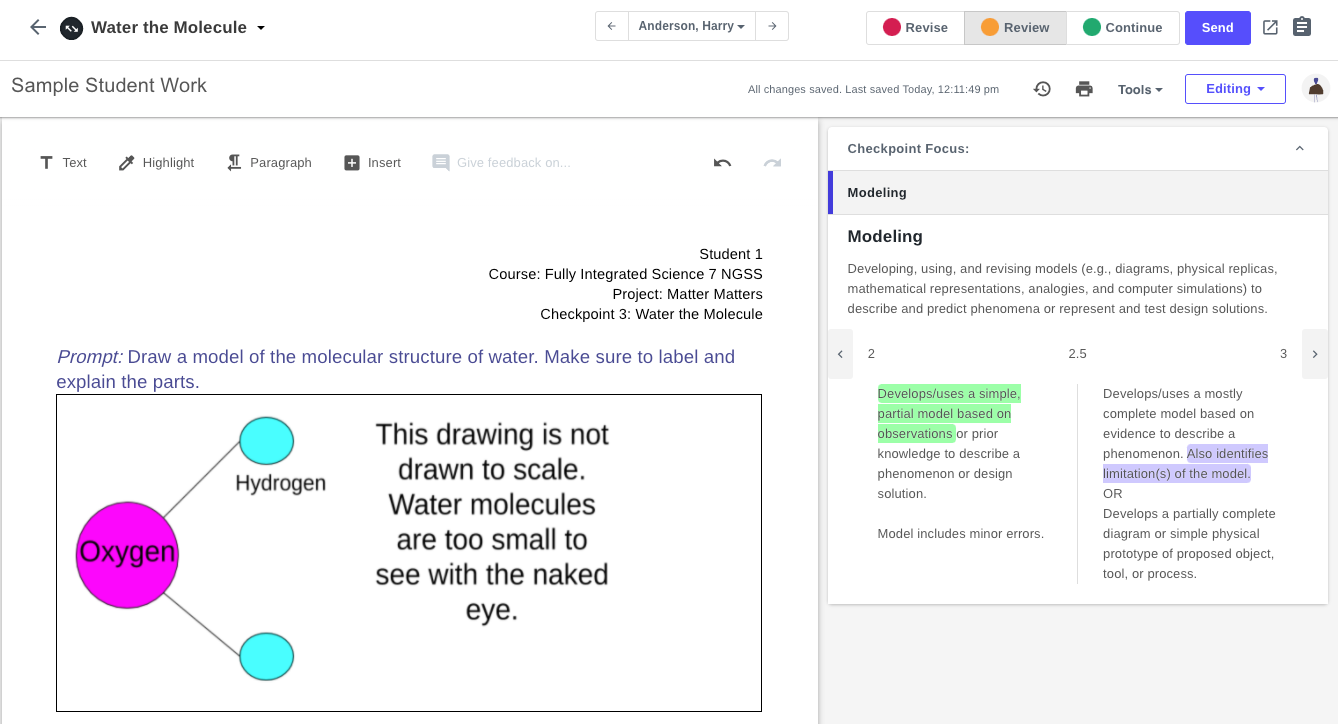1338x724 pixels.
Task: Advance to the next student
Action: [772, 26]
